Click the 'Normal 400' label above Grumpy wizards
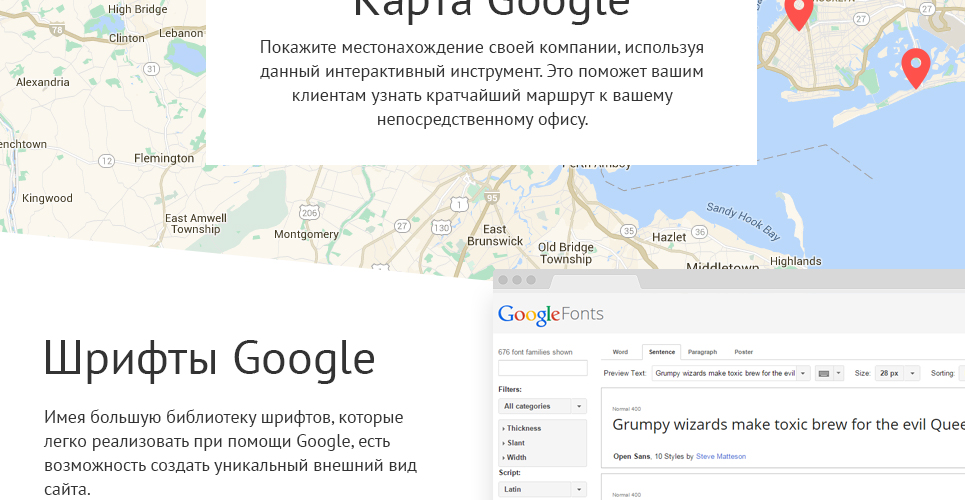 [x=625, y=409]
